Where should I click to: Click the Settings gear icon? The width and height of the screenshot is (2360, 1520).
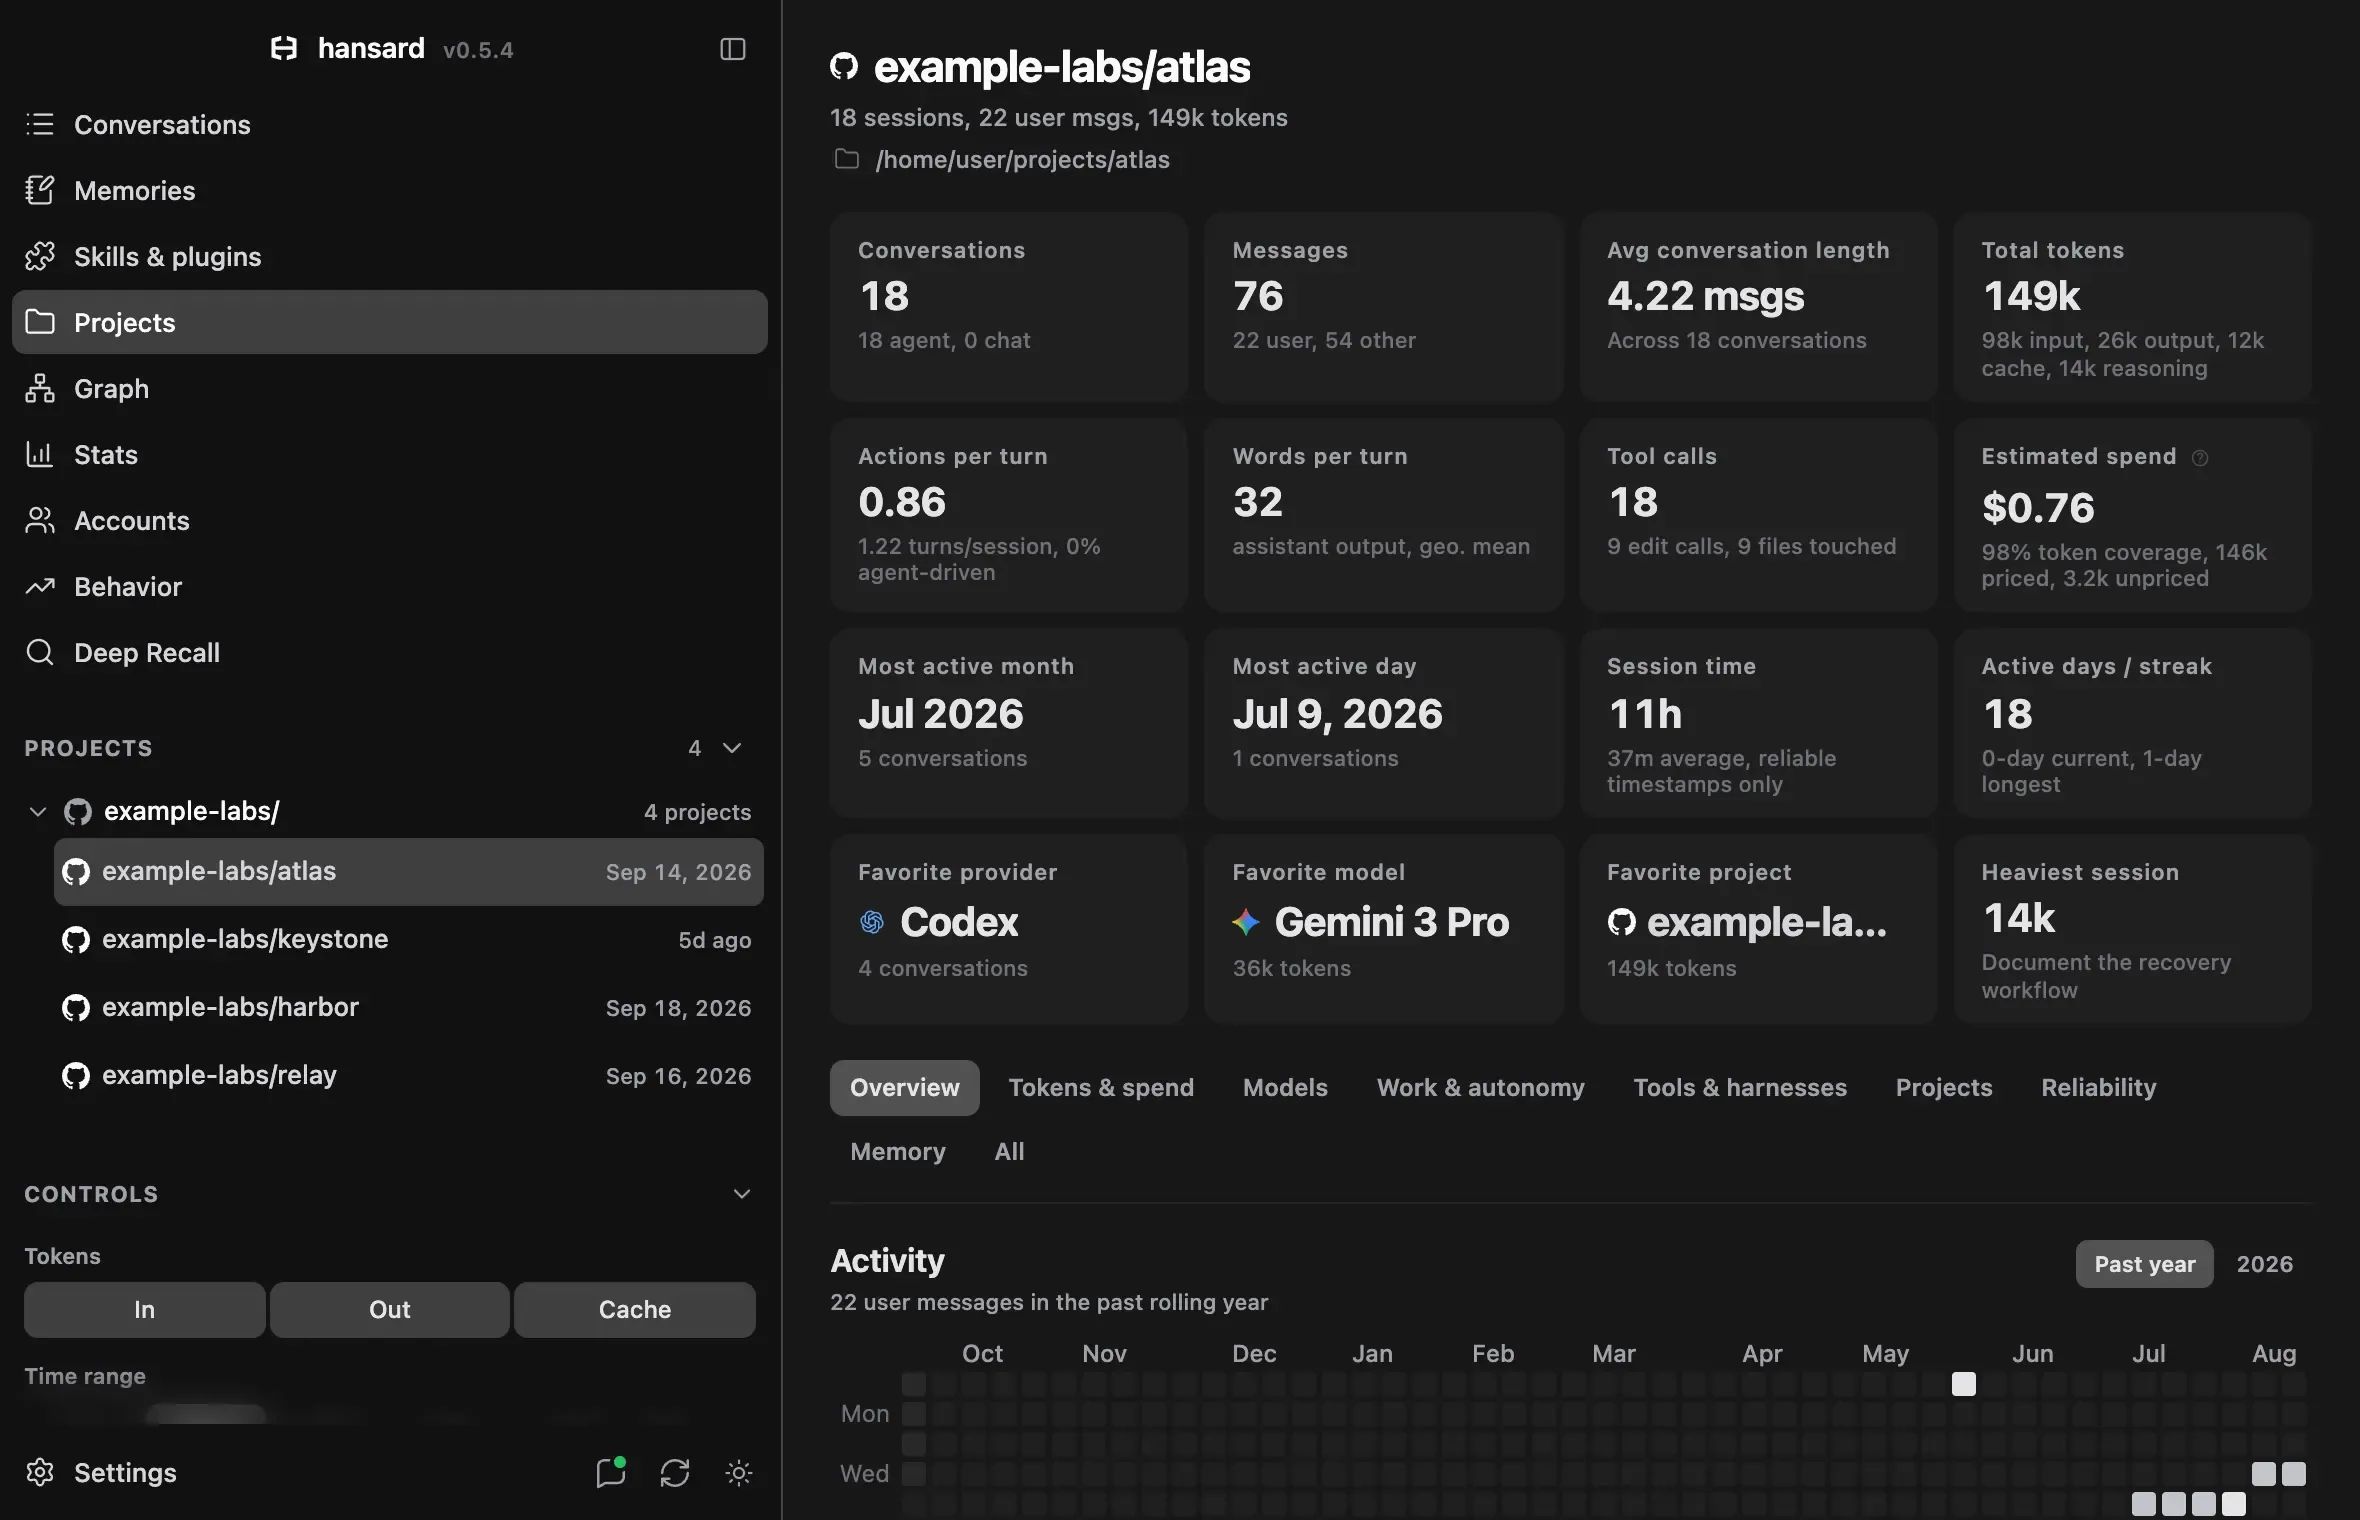[x=40, y=1472]
